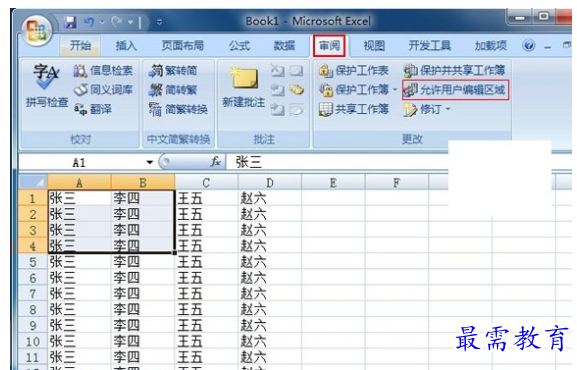Click cell C7 containing 王五
Screen dimensions: 577x370
tap(206, 293)
